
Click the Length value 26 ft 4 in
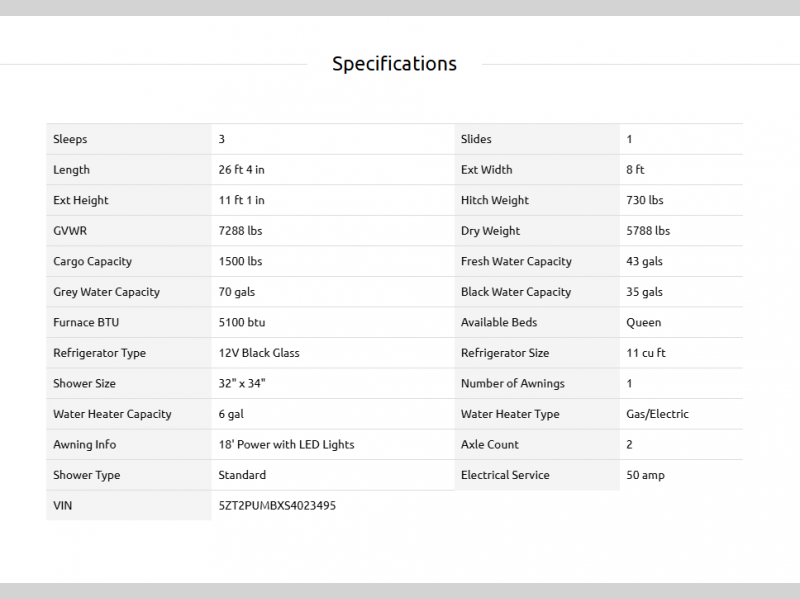(x=242, y=170)
